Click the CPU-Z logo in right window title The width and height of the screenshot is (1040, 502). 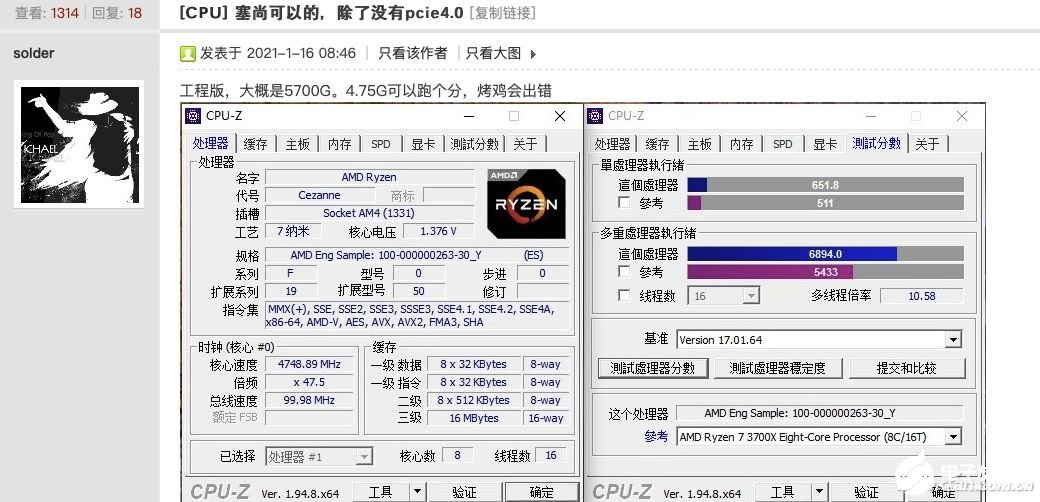click(595, 116)
